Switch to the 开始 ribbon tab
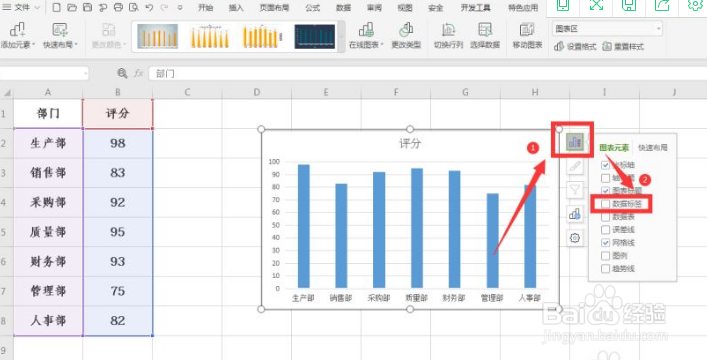 click(206, 8)
